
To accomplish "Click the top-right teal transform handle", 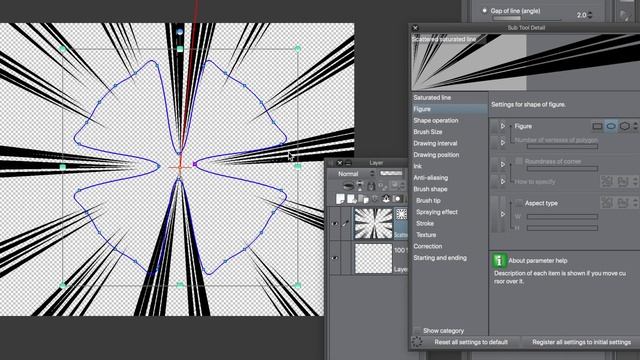I will [298, 49].
